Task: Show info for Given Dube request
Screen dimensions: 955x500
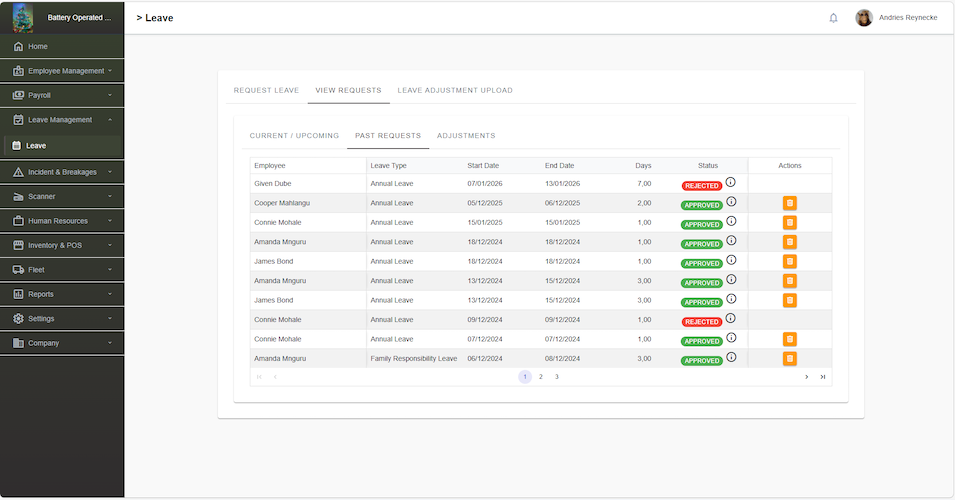Action: click(x=731, y=182)
